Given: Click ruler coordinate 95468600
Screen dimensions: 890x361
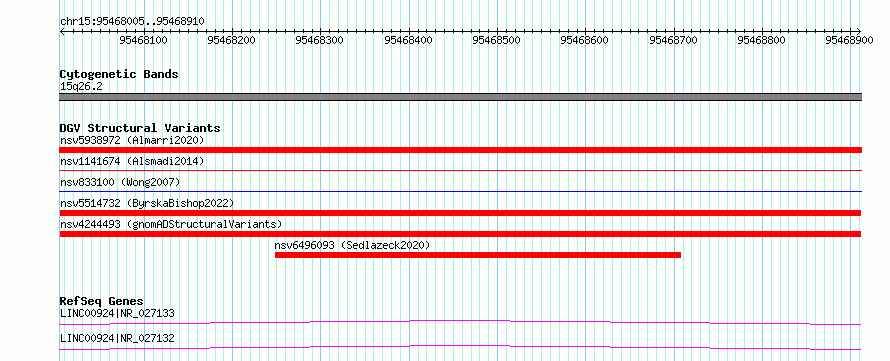Looking at the screenshot, I should point(584,40).
